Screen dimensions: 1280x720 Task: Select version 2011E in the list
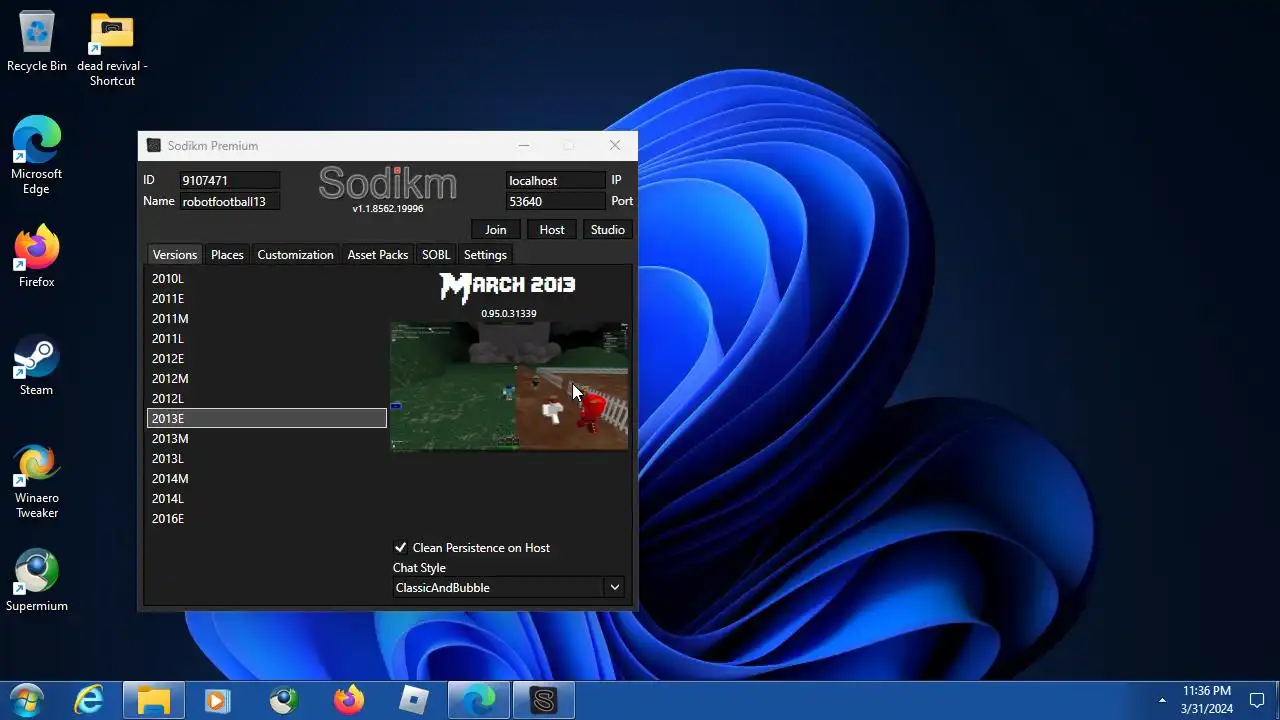point(267,299)
